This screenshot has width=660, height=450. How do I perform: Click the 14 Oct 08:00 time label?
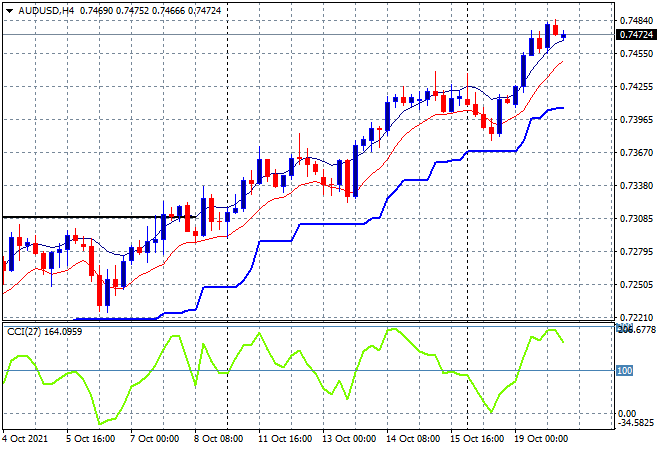[x=413, y=439]
